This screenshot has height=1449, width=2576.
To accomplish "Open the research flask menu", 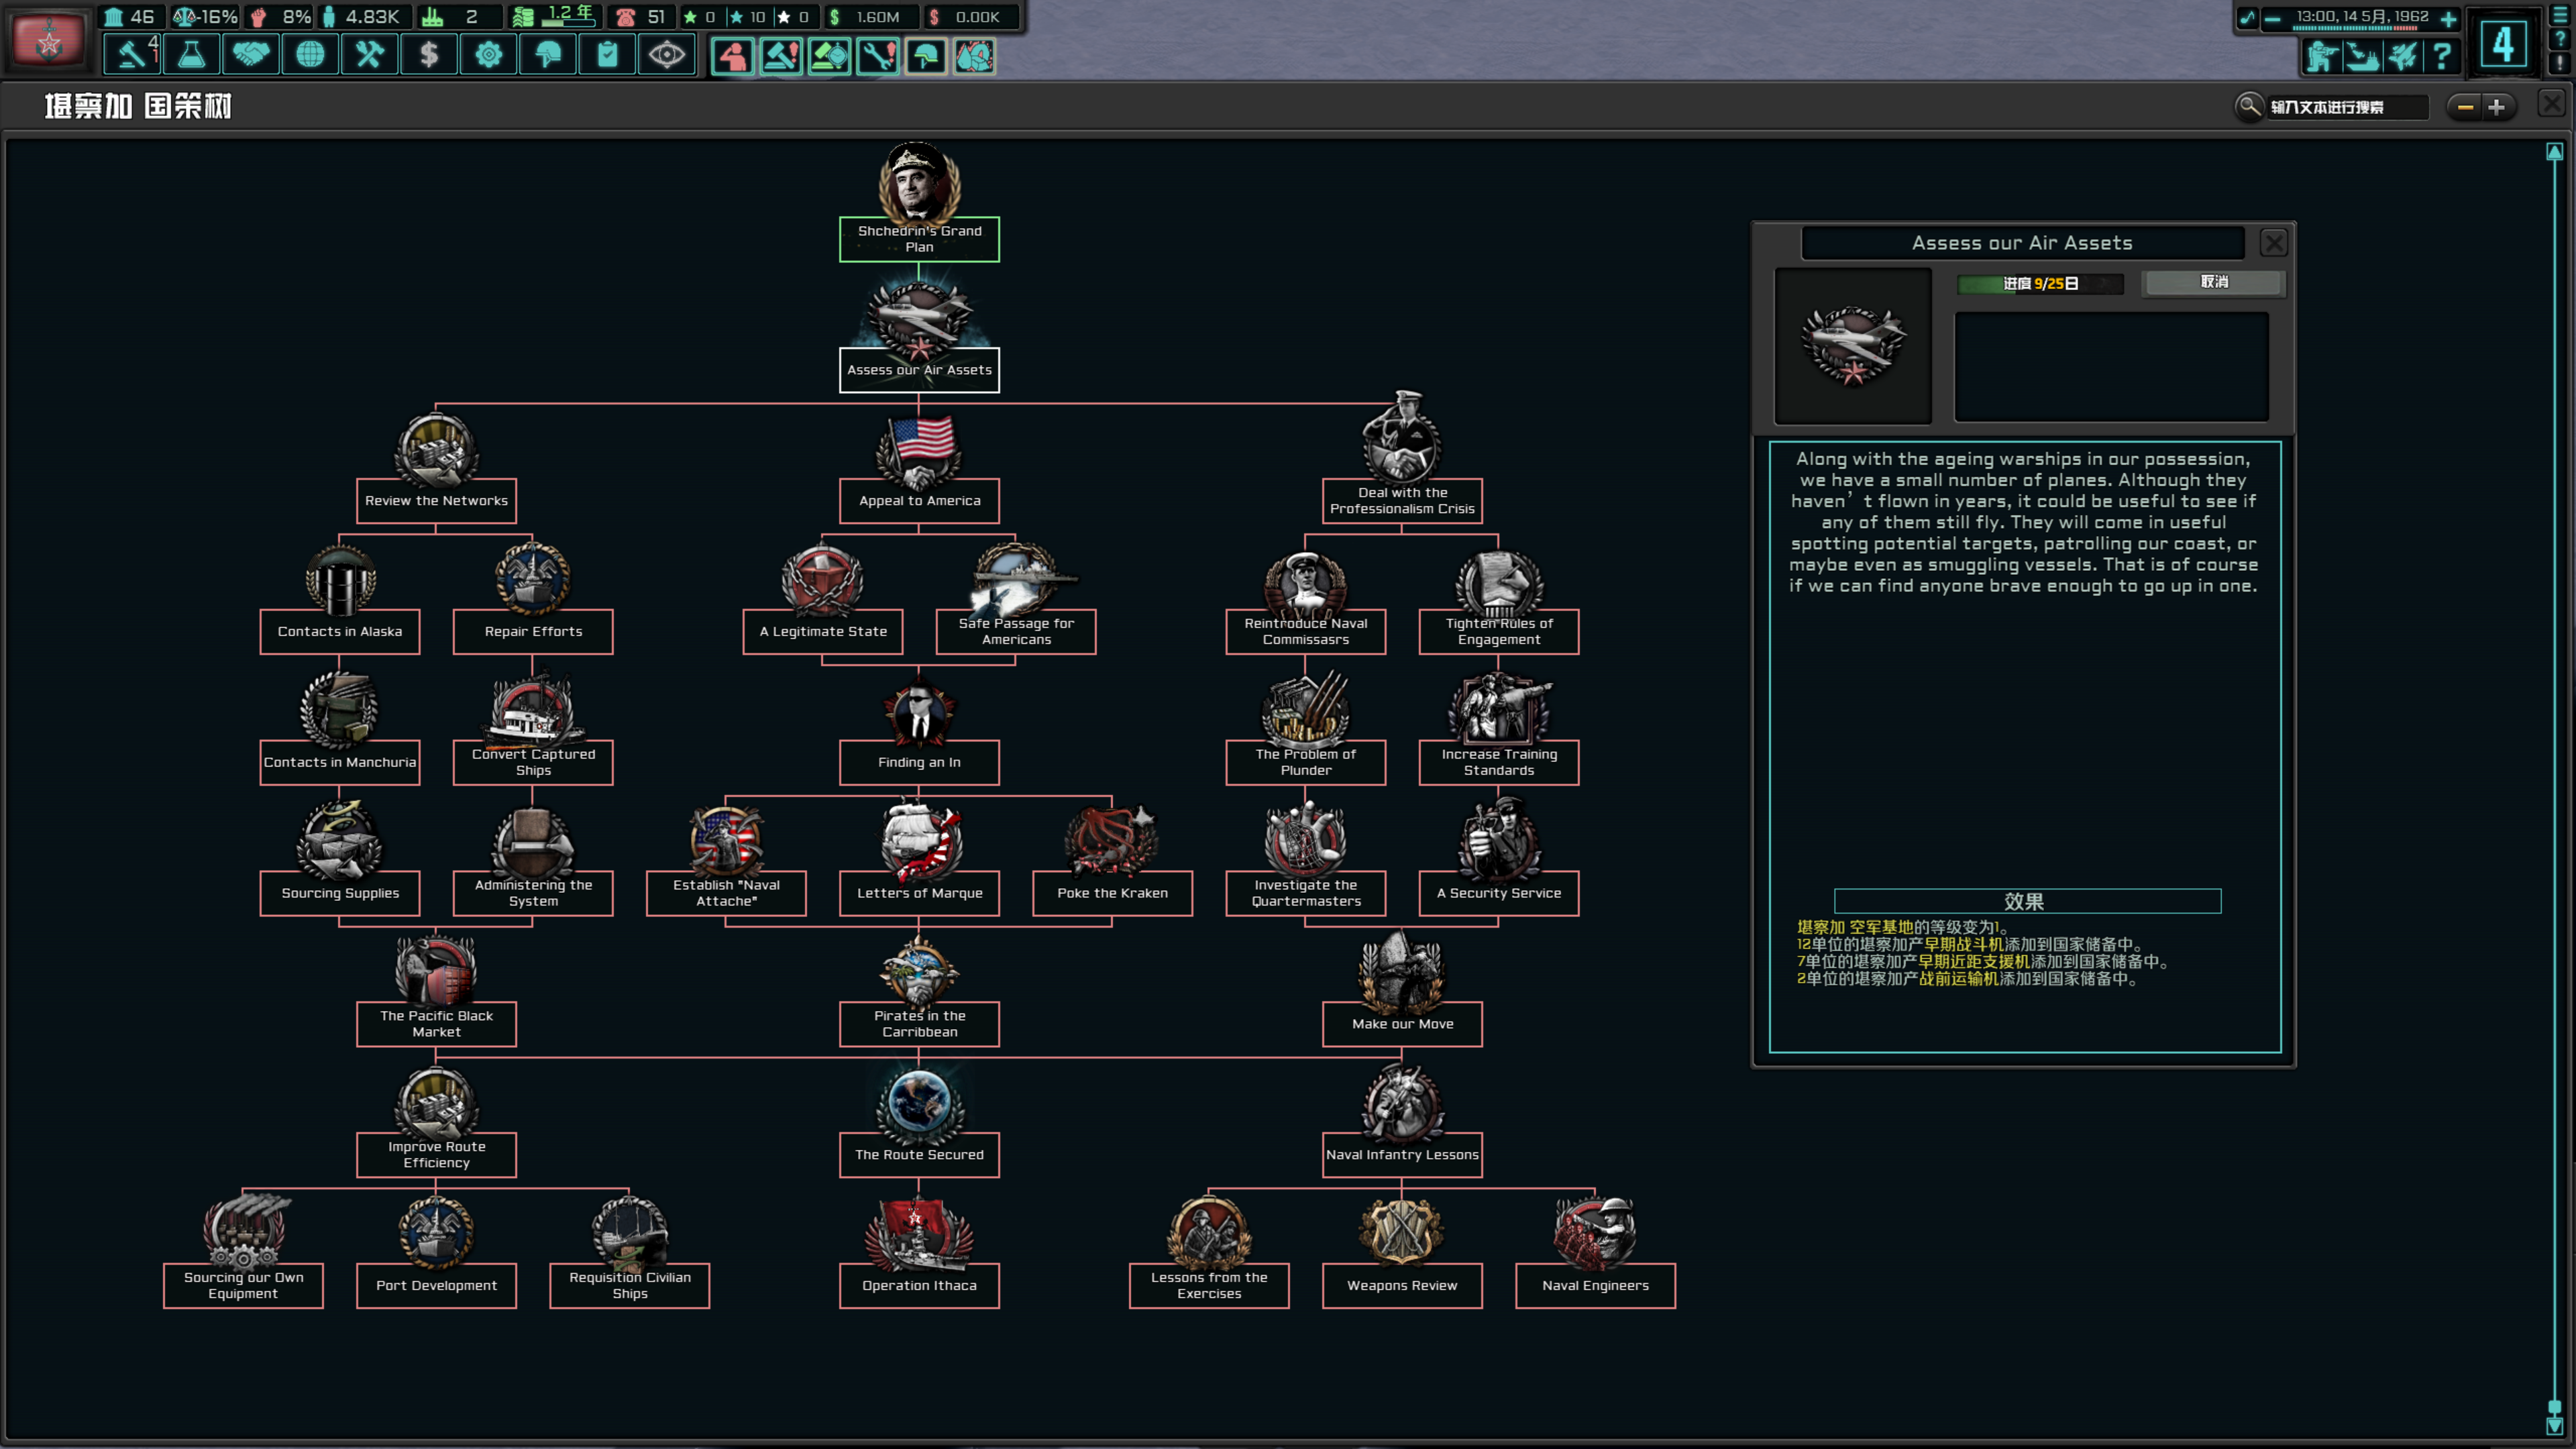I will [191, 54].
